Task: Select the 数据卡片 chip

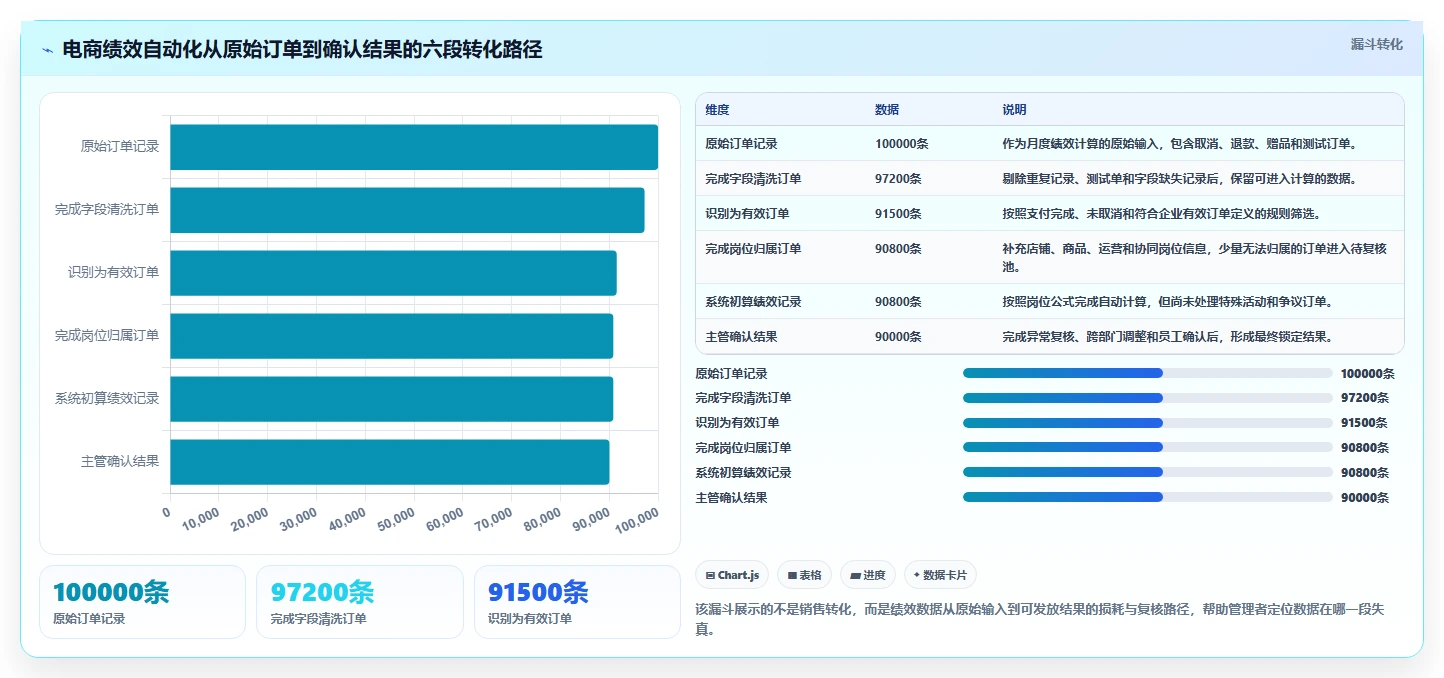Action: [x=940, y=575]
